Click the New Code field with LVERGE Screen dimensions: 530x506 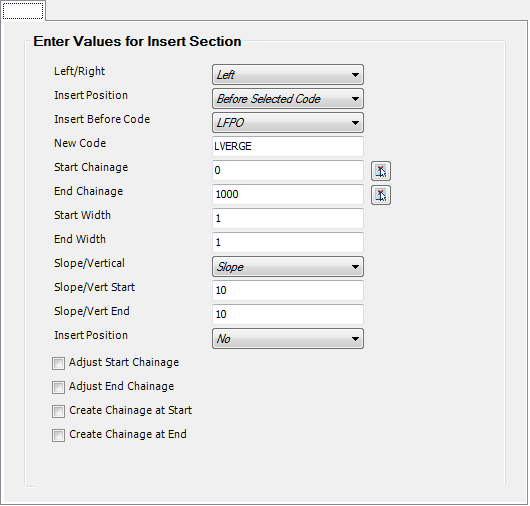pyautogui.click(x=288, y=146)
